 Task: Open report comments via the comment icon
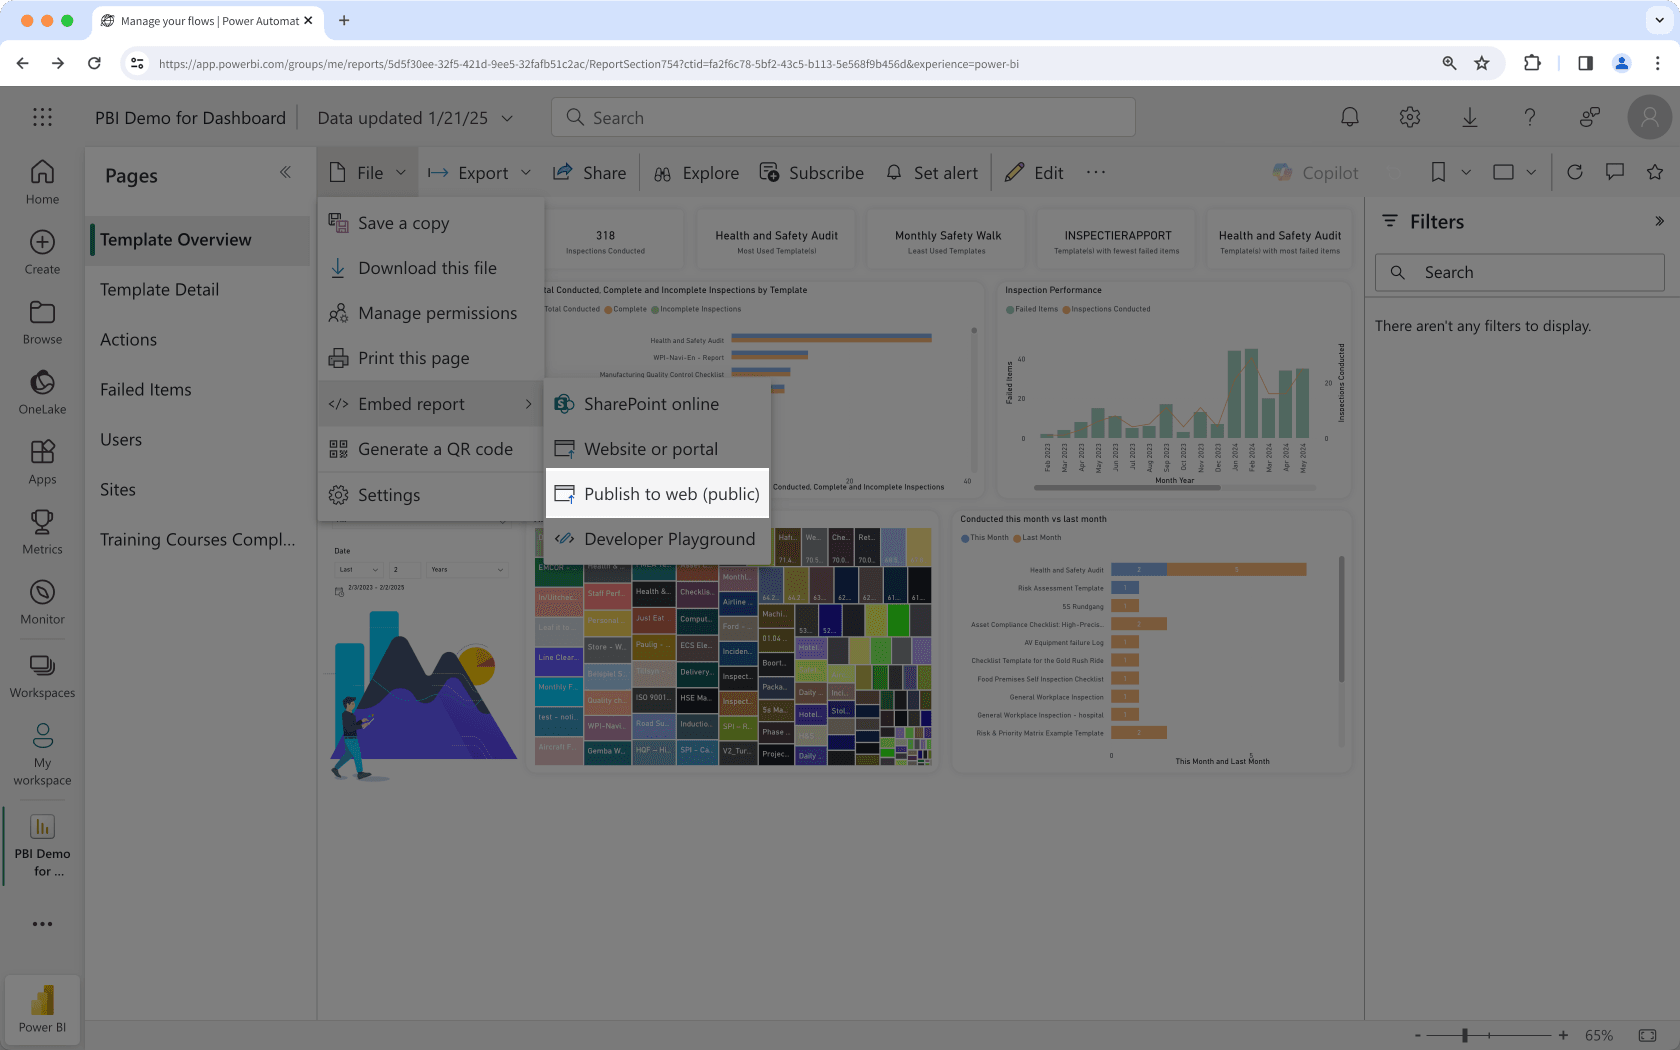click(x=1615, y=172)
